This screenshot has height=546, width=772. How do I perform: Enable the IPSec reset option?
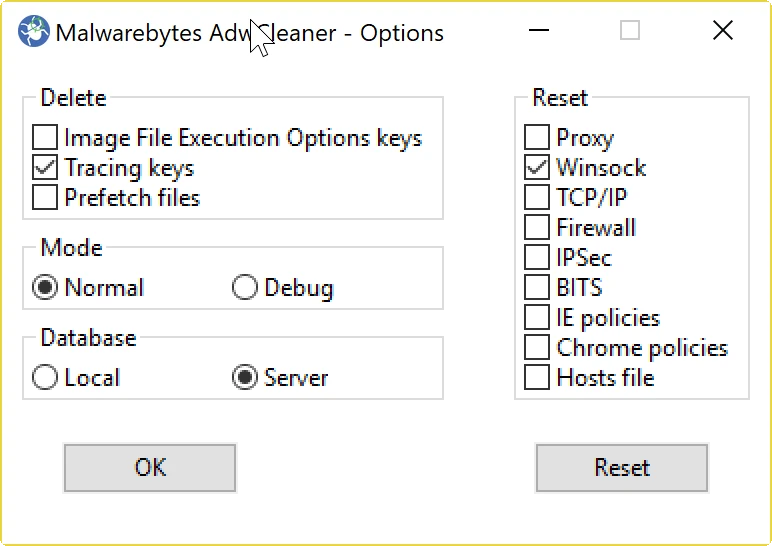coord(537,258)
